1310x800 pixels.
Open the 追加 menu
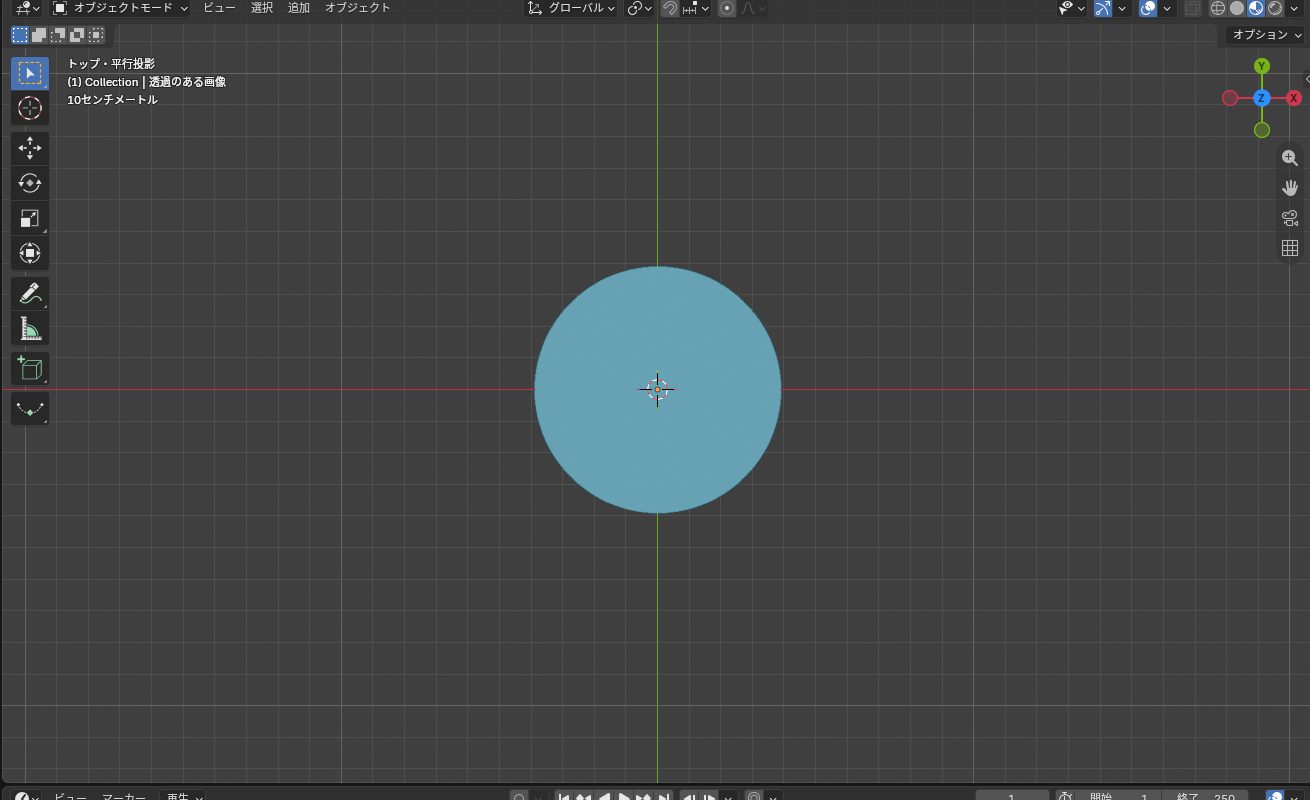click(299, 8)
